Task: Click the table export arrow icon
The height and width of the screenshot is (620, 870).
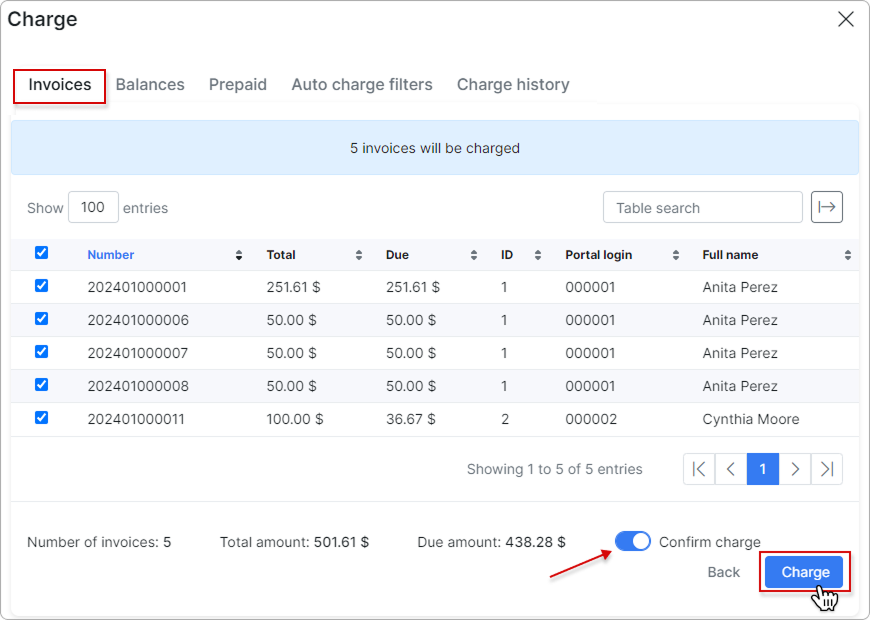Action: point(826,207)
